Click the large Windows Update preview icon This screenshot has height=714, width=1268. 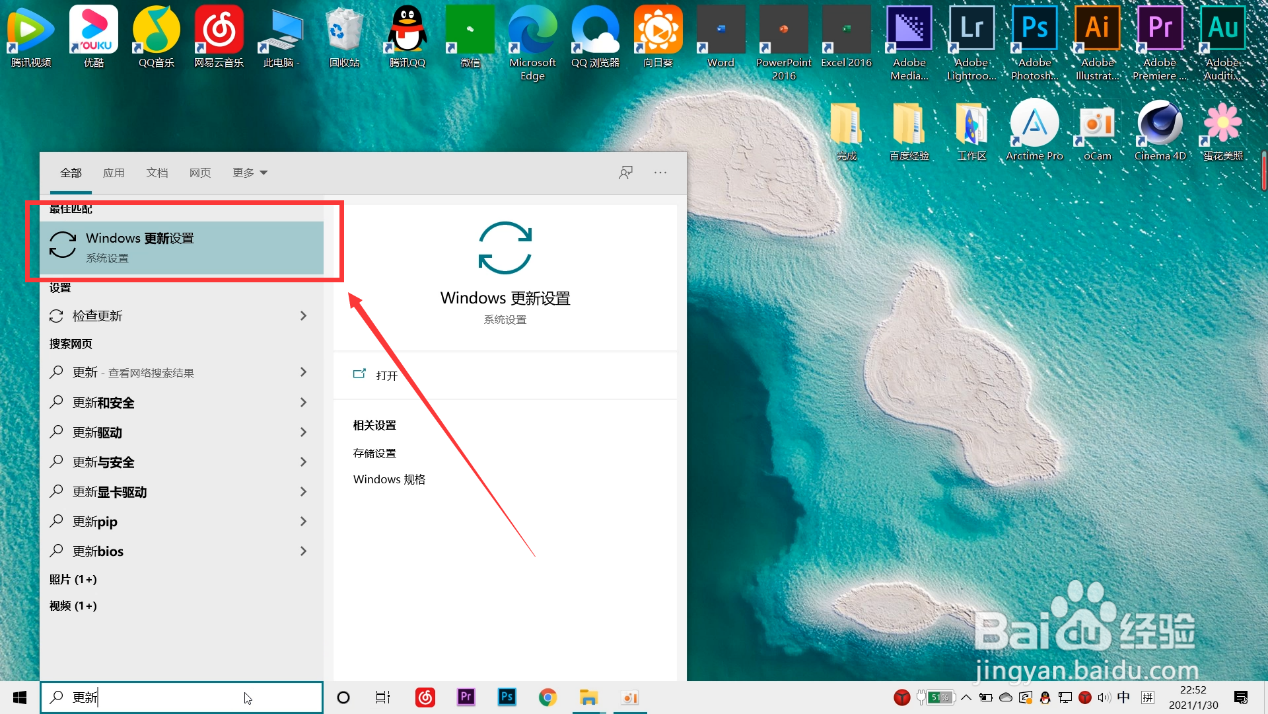[505, 247]
